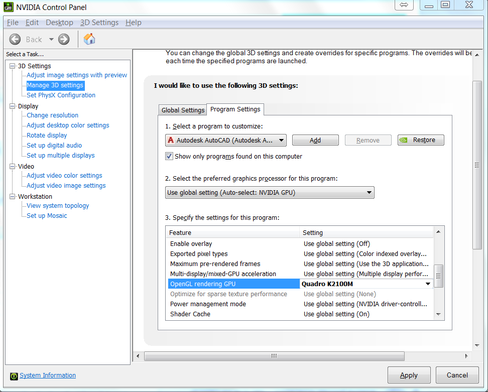
Task: Open Adjust video image settings
Action: click(66, 185)
